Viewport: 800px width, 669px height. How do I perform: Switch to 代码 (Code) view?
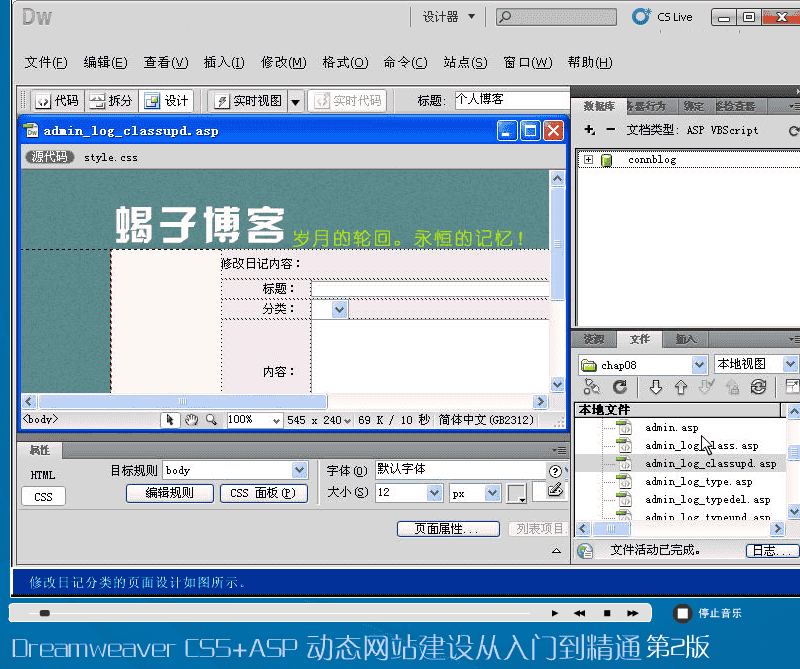[56, 101]
